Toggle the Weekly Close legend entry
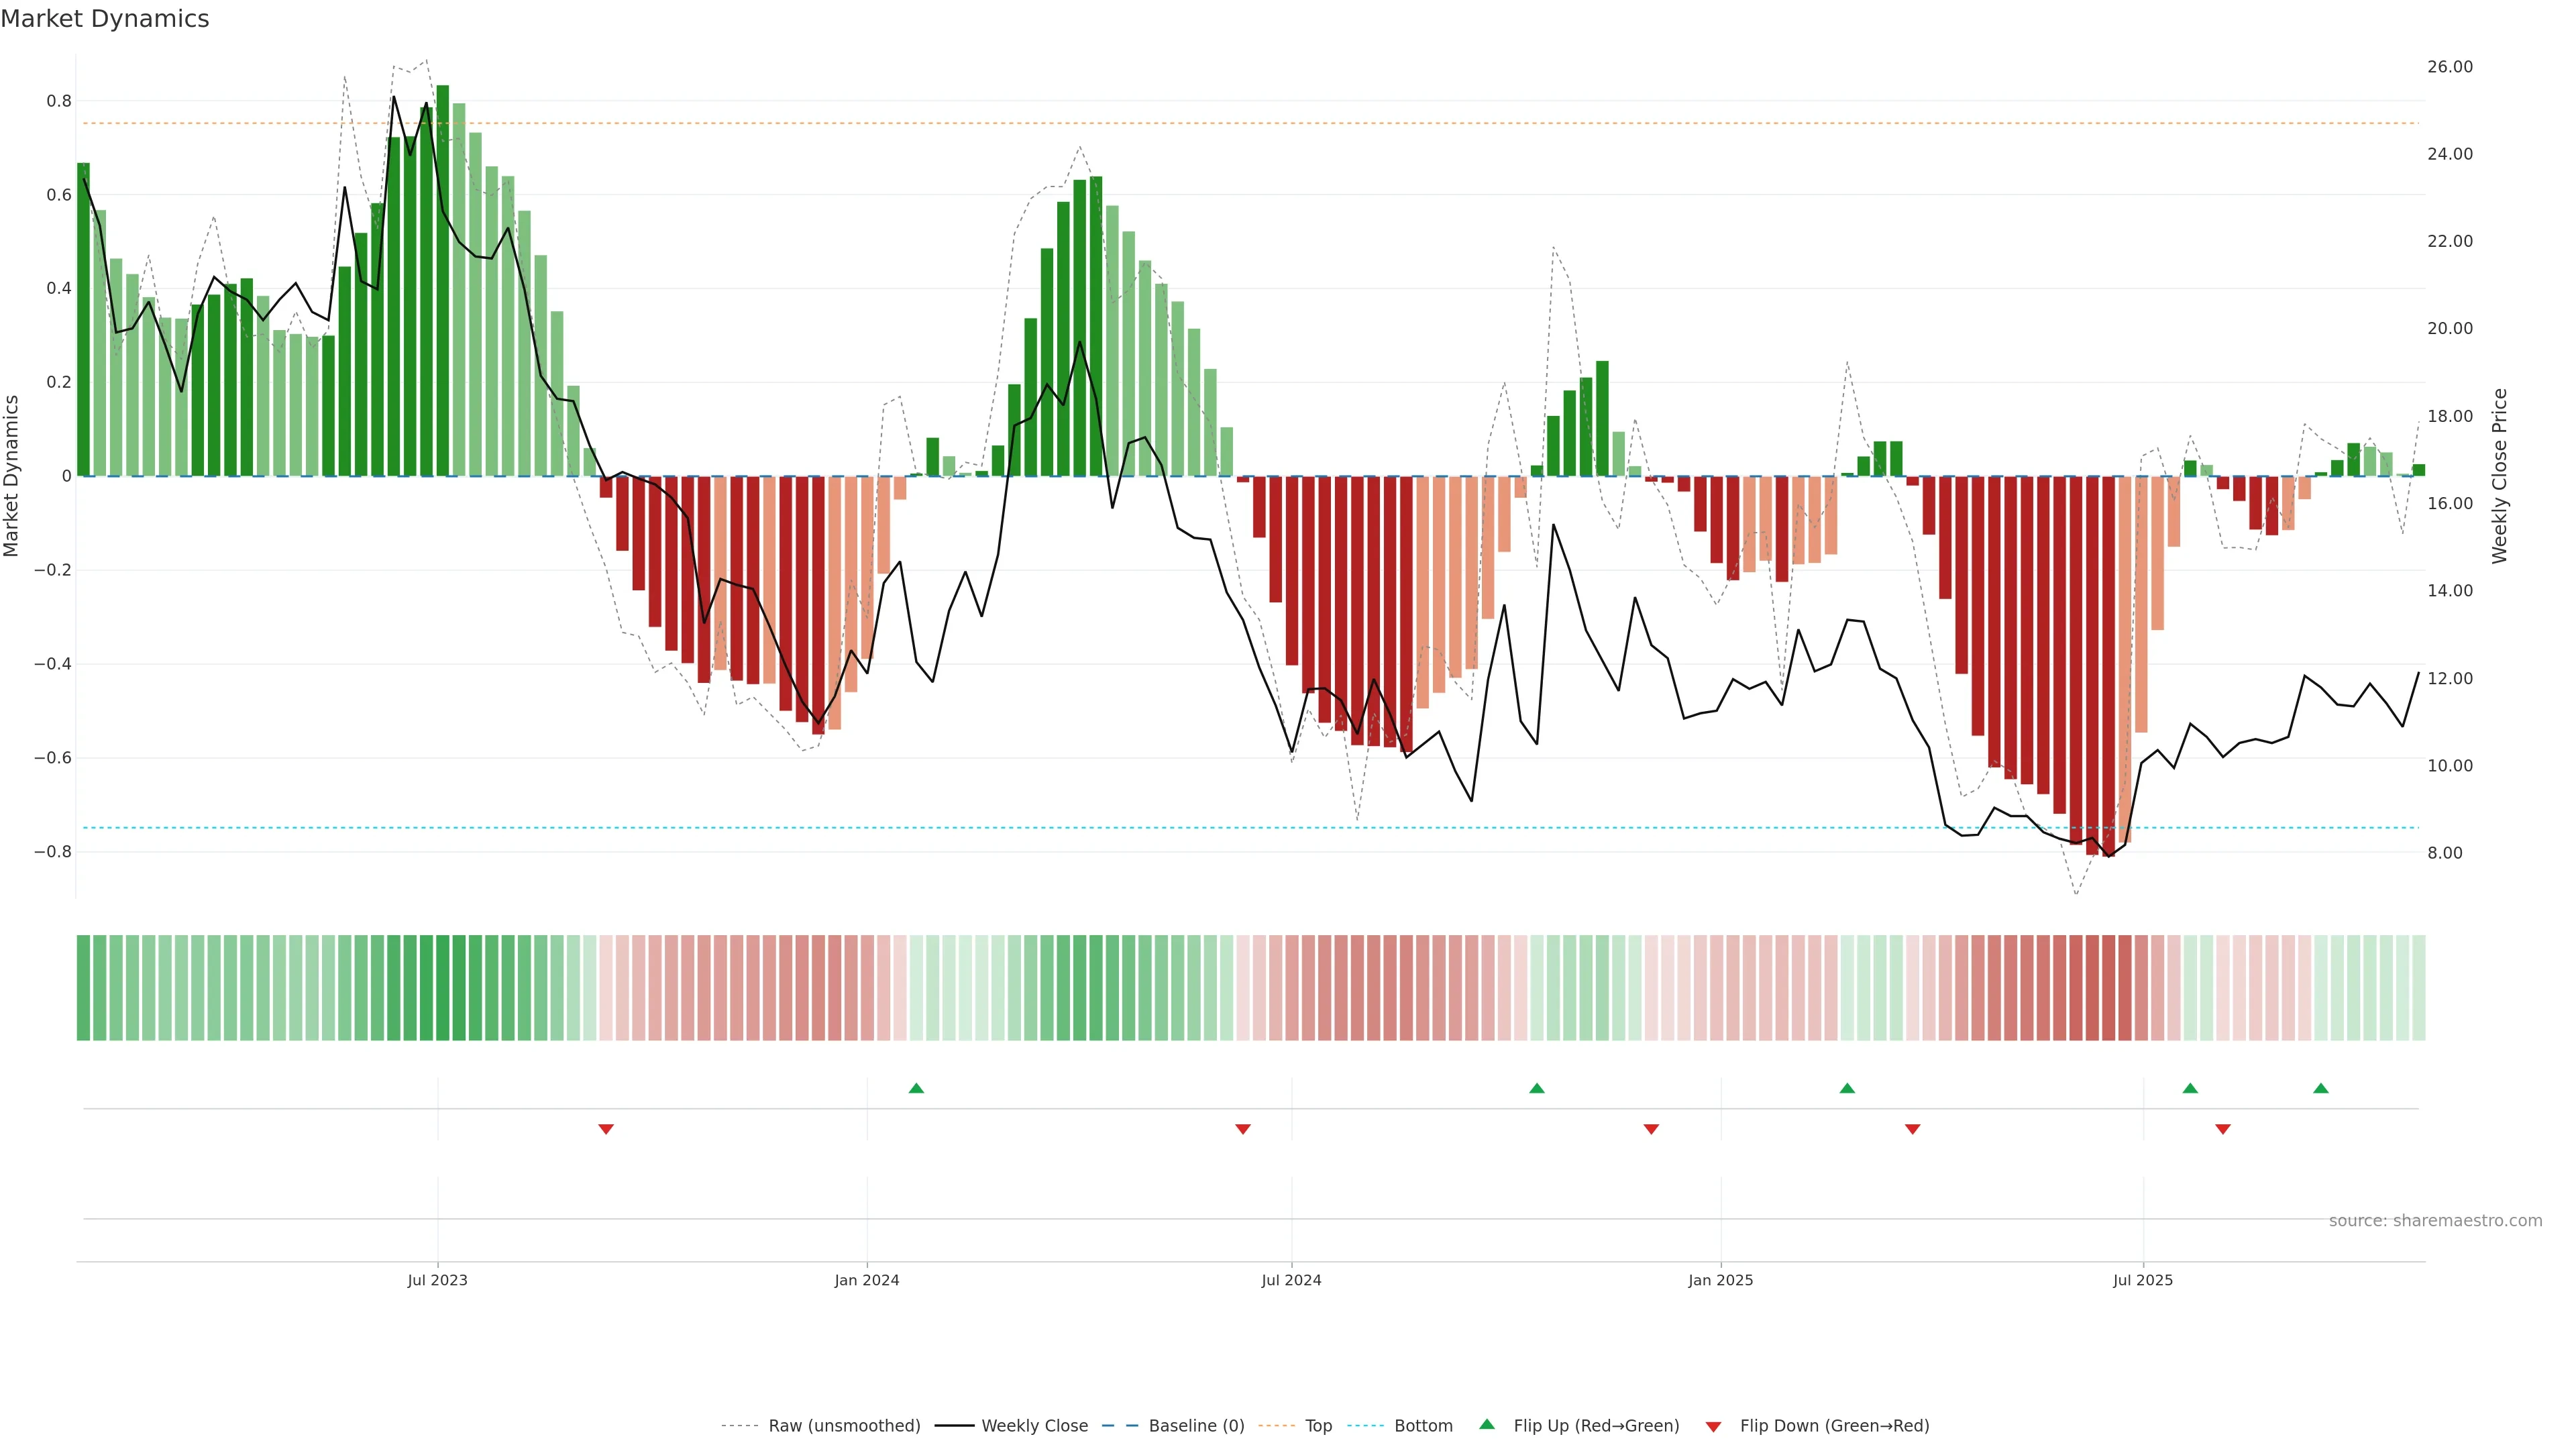The image size is (2576, 1449). [1034, 1425]
